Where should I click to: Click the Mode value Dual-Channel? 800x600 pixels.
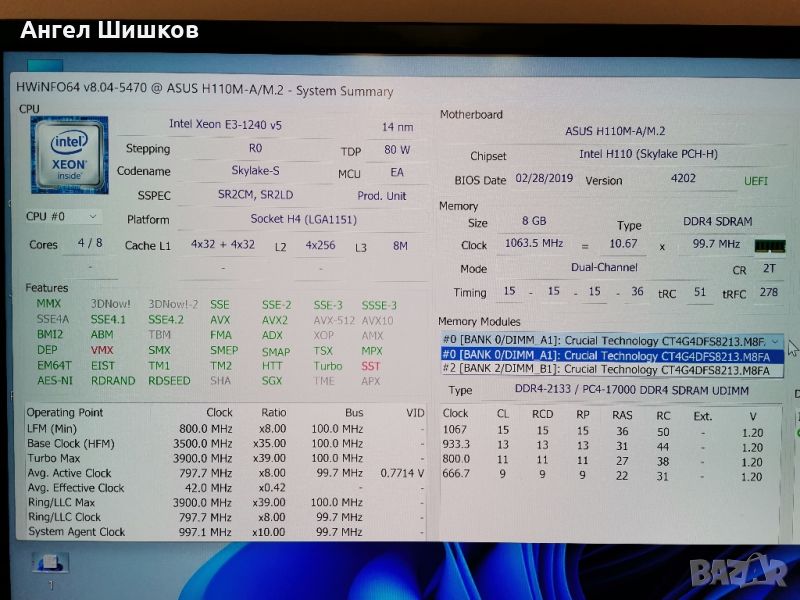pyautogui.click(x=604, y=267)
